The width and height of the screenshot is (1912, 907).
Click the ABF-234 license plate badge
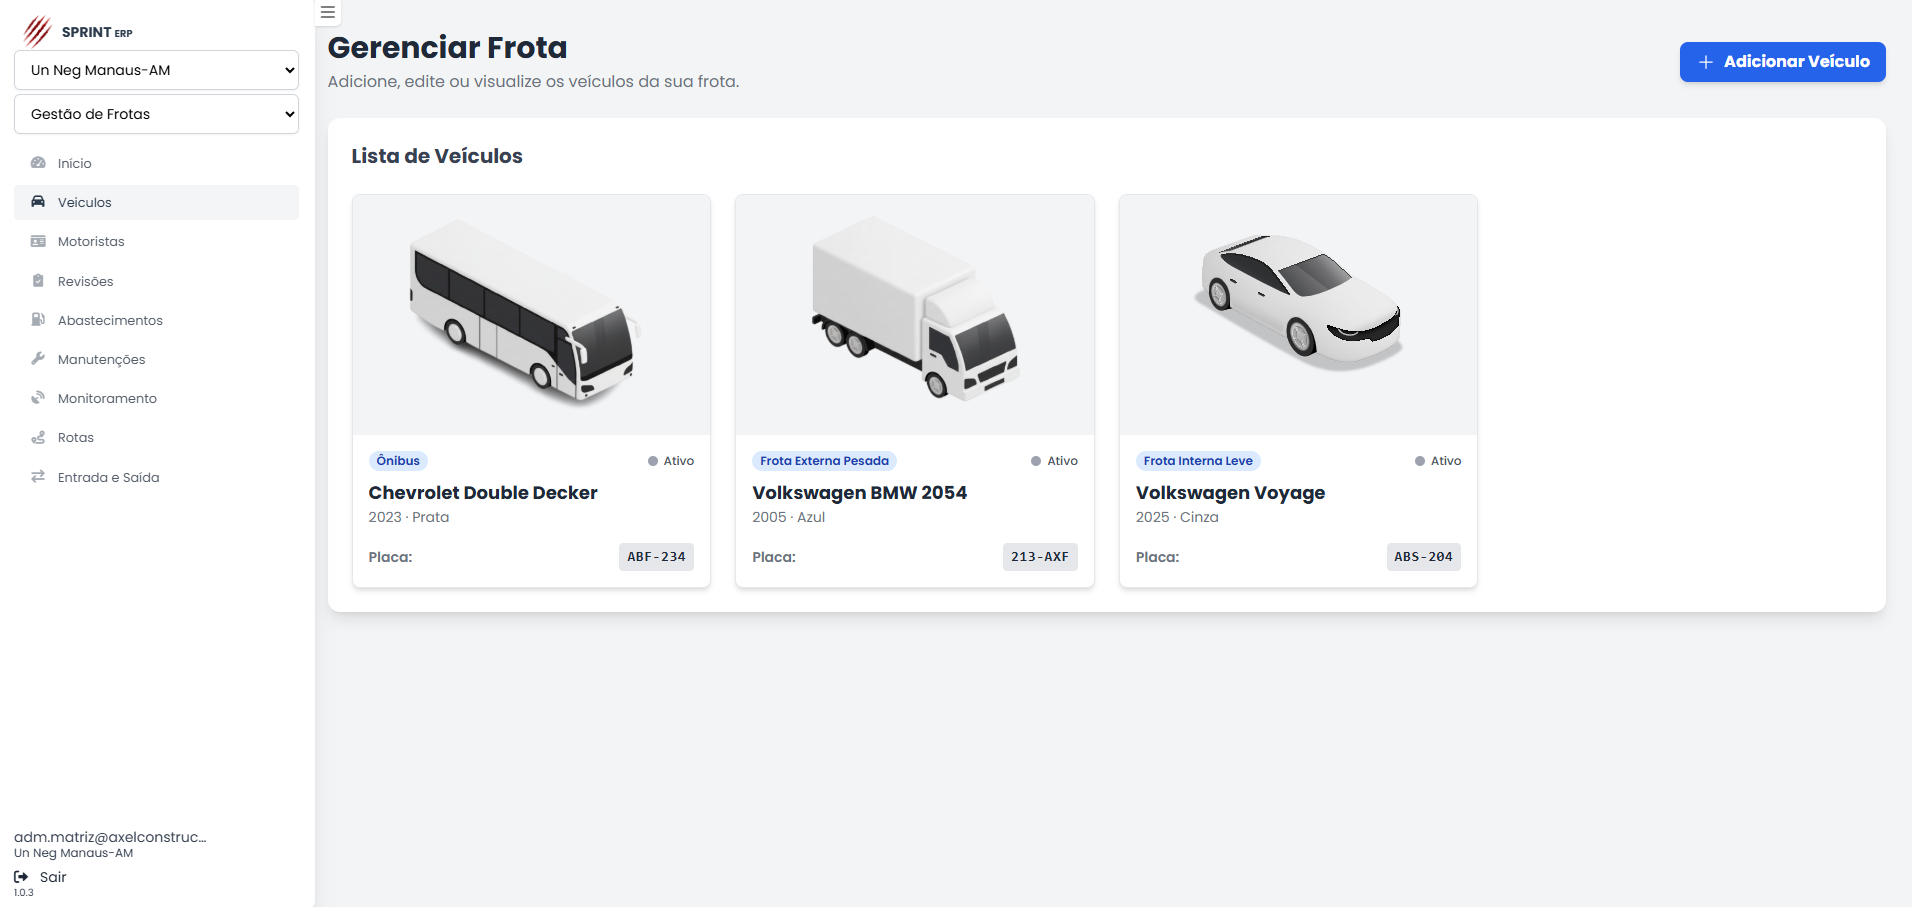656,557
